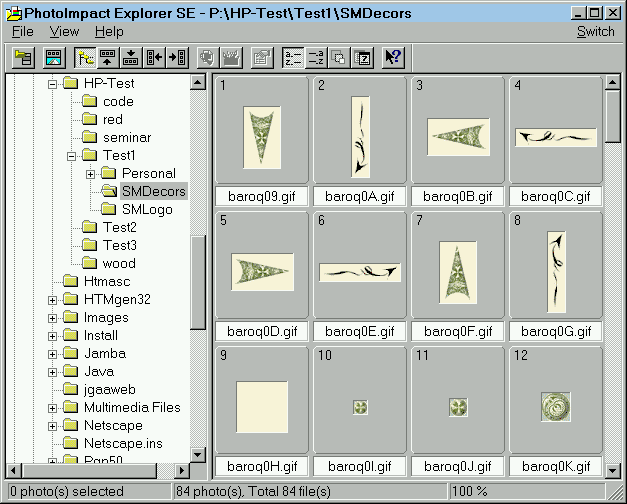
Task: Click the right arrow into film strip icon
Action: click(177, 58)
